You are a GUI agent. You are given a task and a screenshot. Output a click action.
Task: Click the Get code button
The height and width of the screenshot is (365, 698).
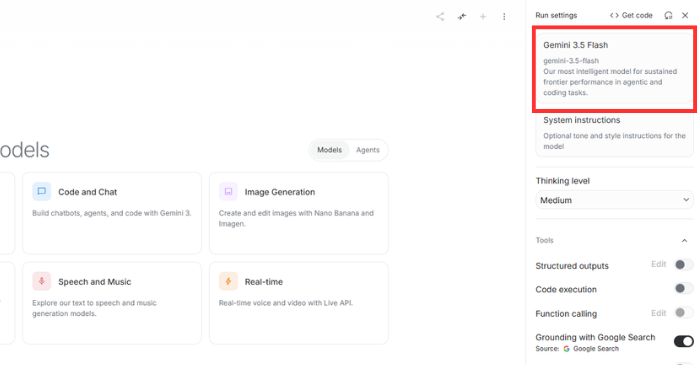631,16
